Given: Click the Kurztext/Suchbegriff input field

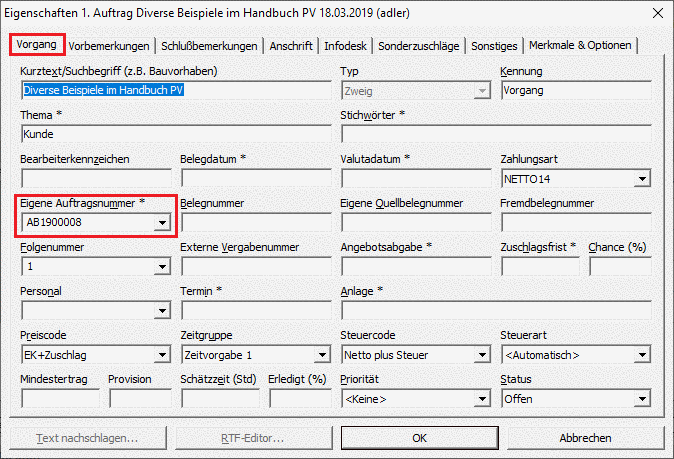Looking at the screenshot, I should coord(176,90).
